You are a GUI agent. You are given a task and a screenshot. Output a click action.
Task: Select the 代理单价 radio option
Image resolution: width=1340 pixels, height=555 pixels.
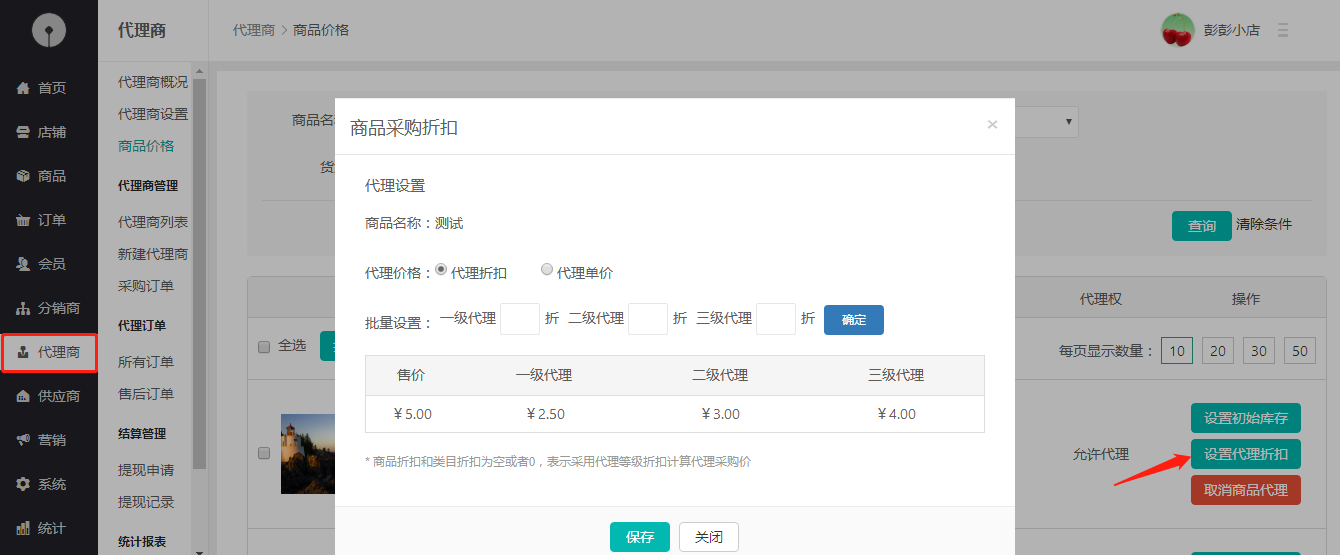click(547, 270)
